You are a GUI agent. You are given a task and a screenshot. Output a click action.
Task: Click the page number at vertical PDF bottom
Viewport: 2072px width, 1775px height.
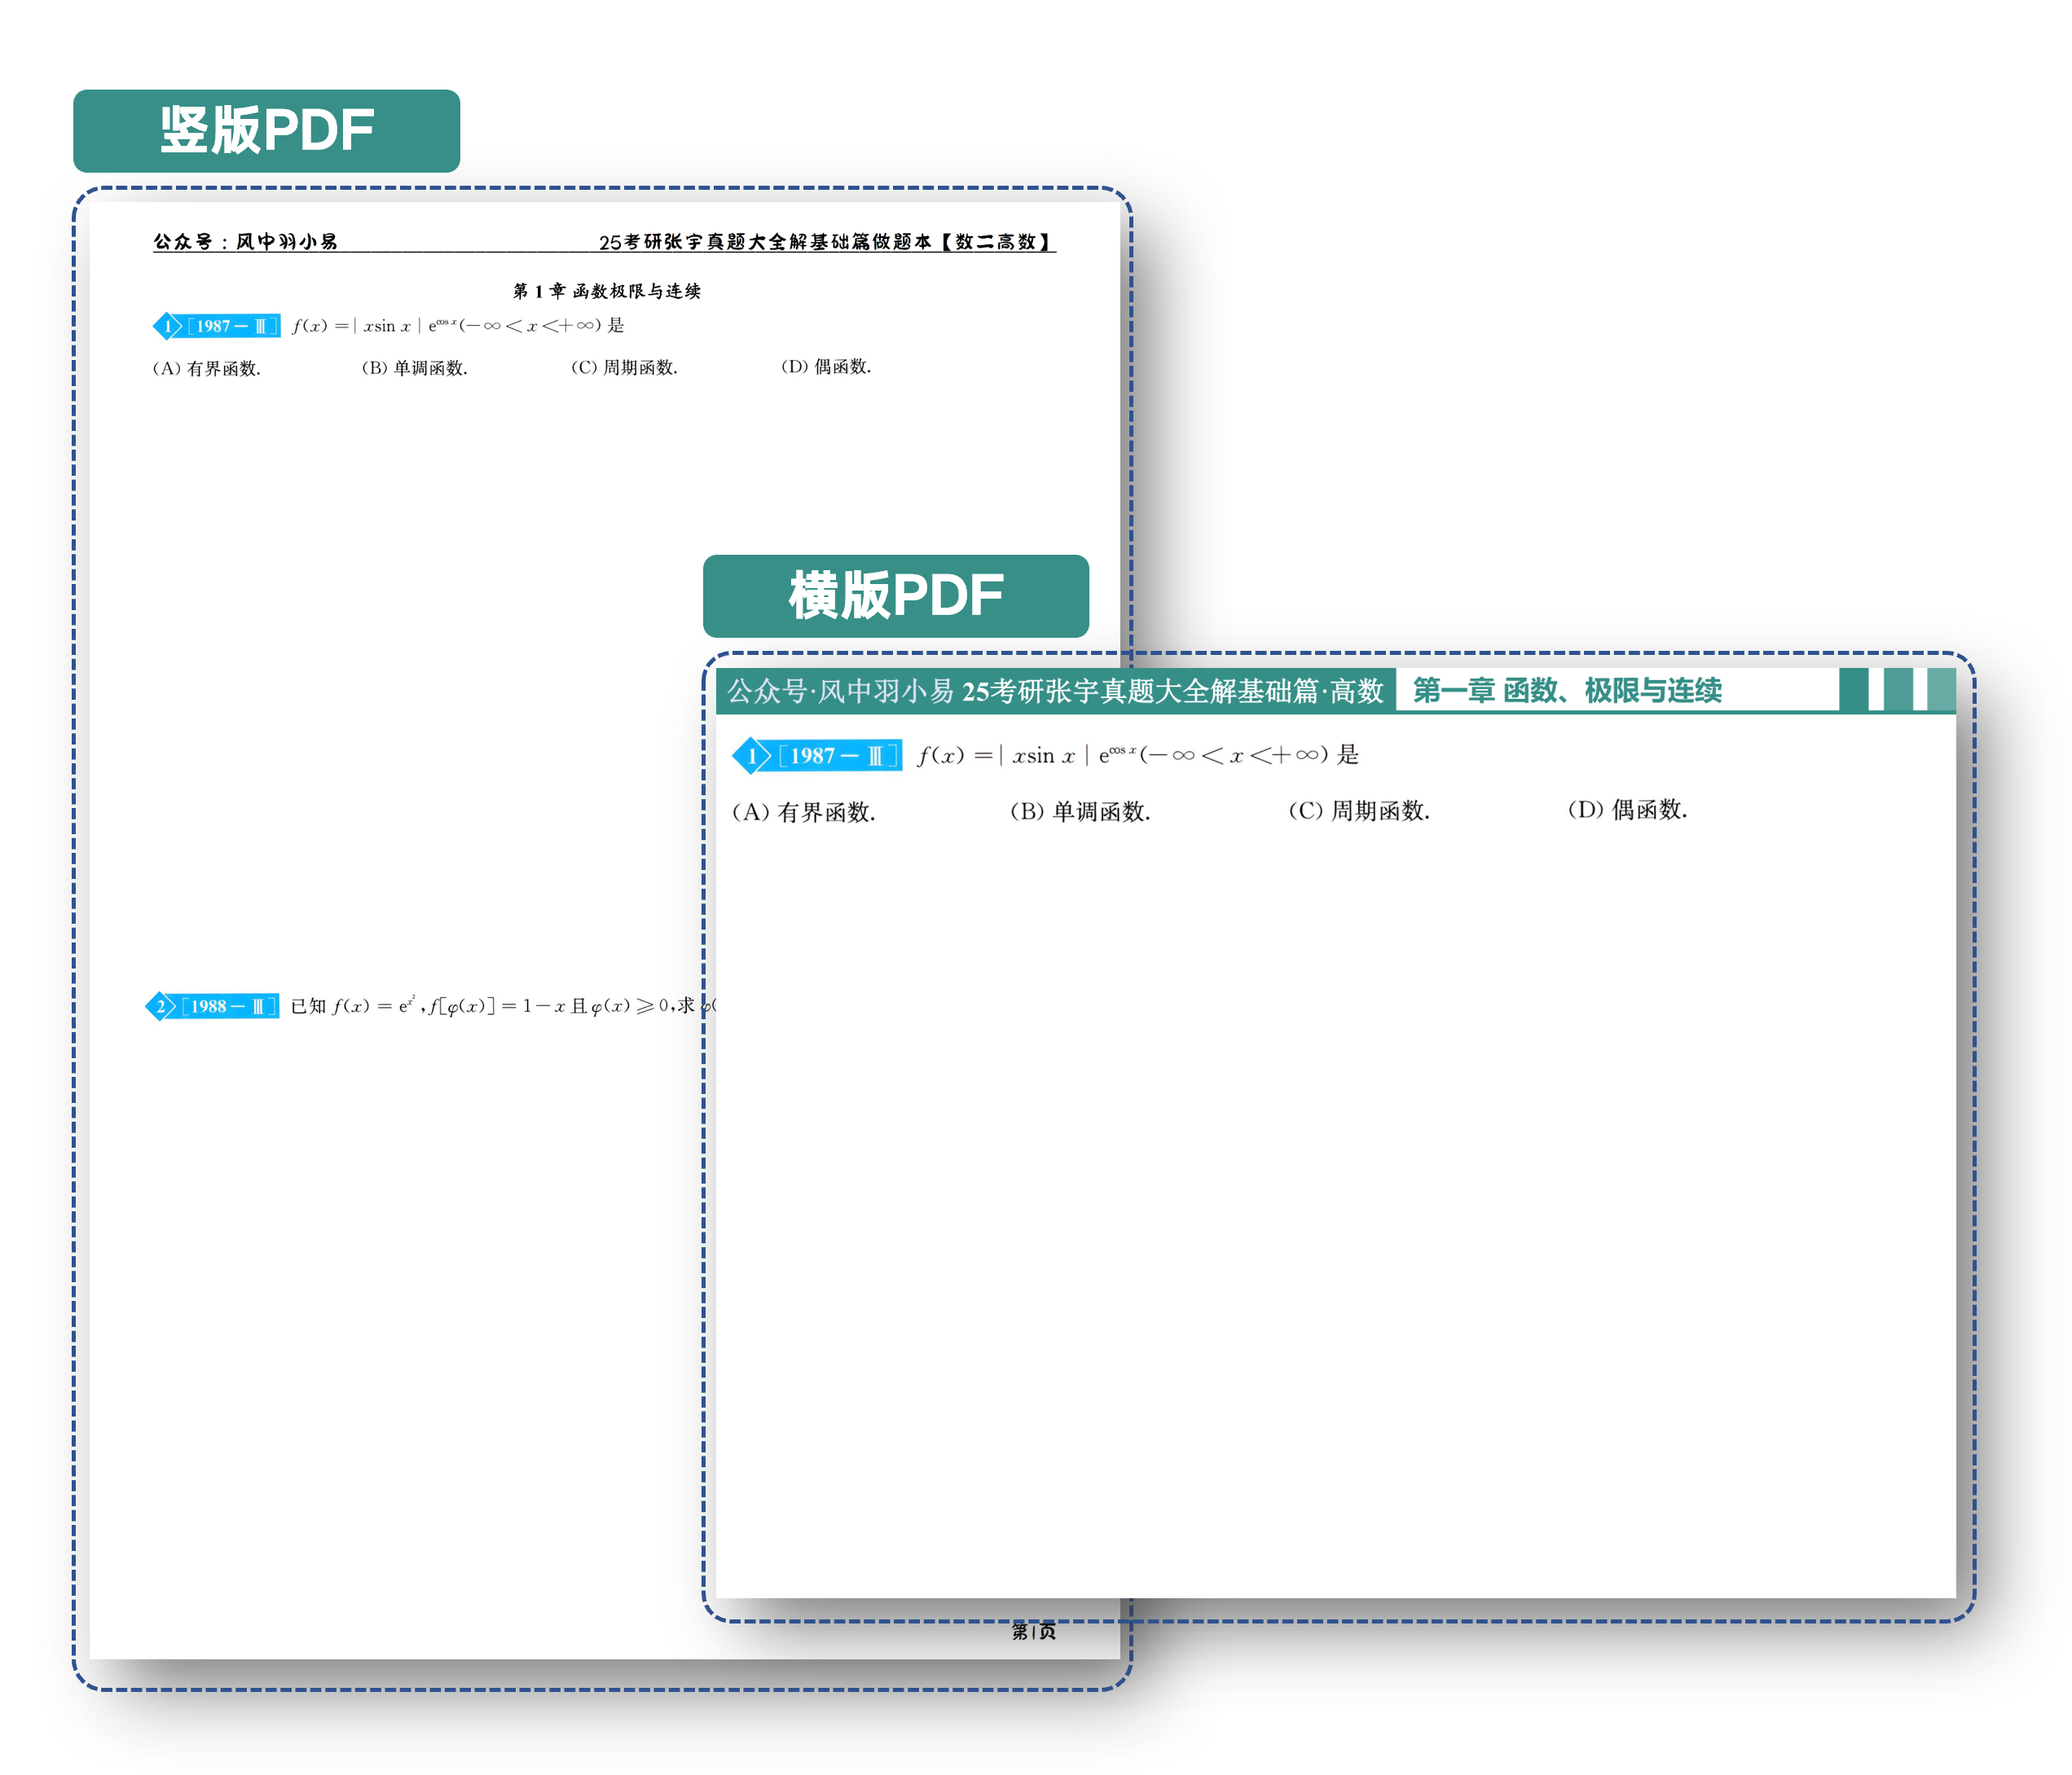(x=1033, y=1631)
